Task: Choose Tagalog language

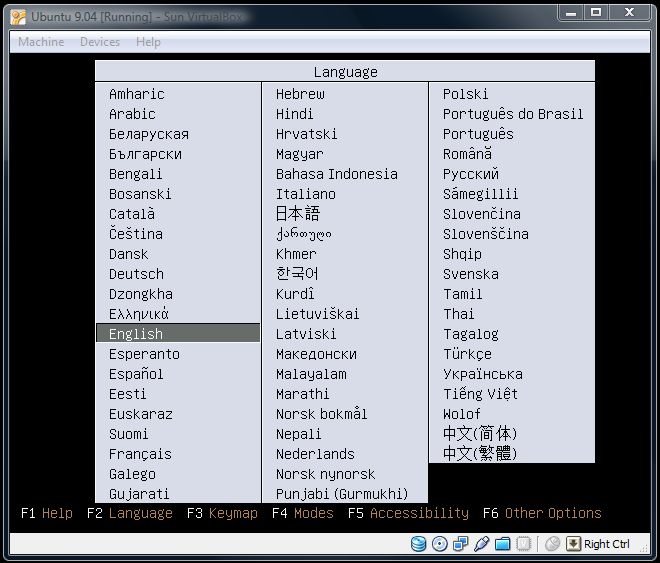Action: point(470,334)
